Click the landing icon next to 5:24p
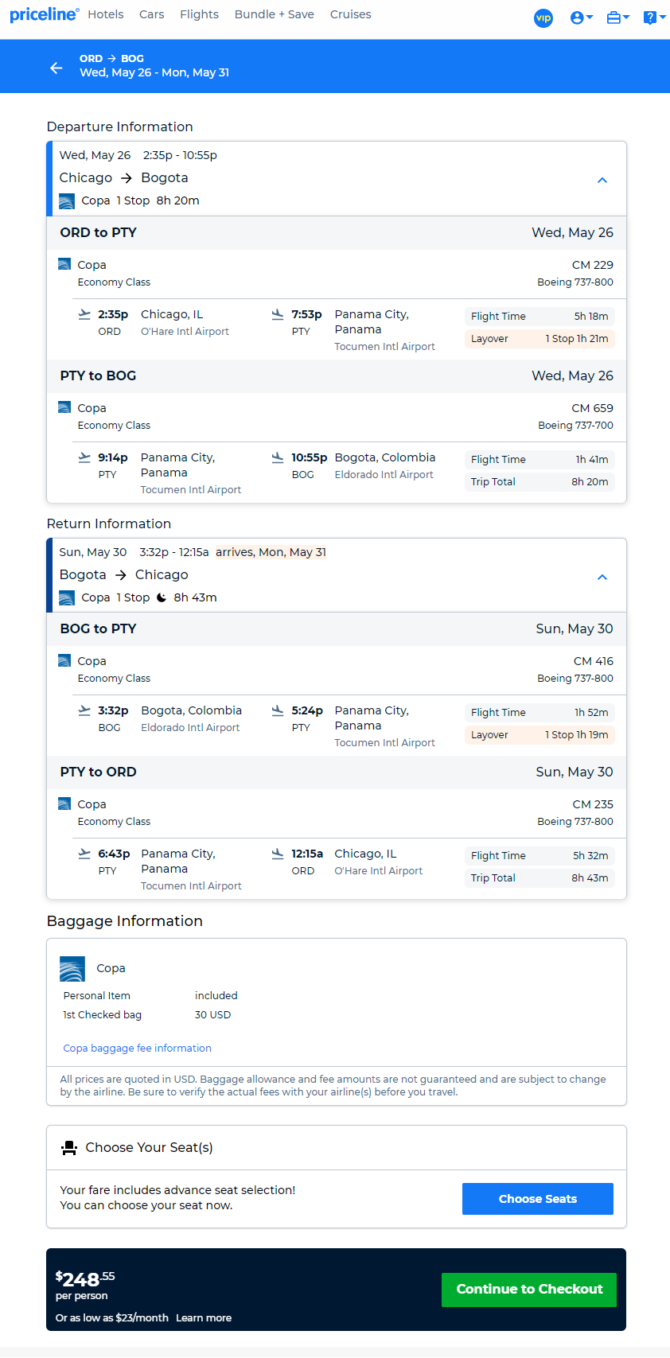Image resolution: width=670 pixels, height=1358 pixels. pyautogui.click(x=278, y=711)
